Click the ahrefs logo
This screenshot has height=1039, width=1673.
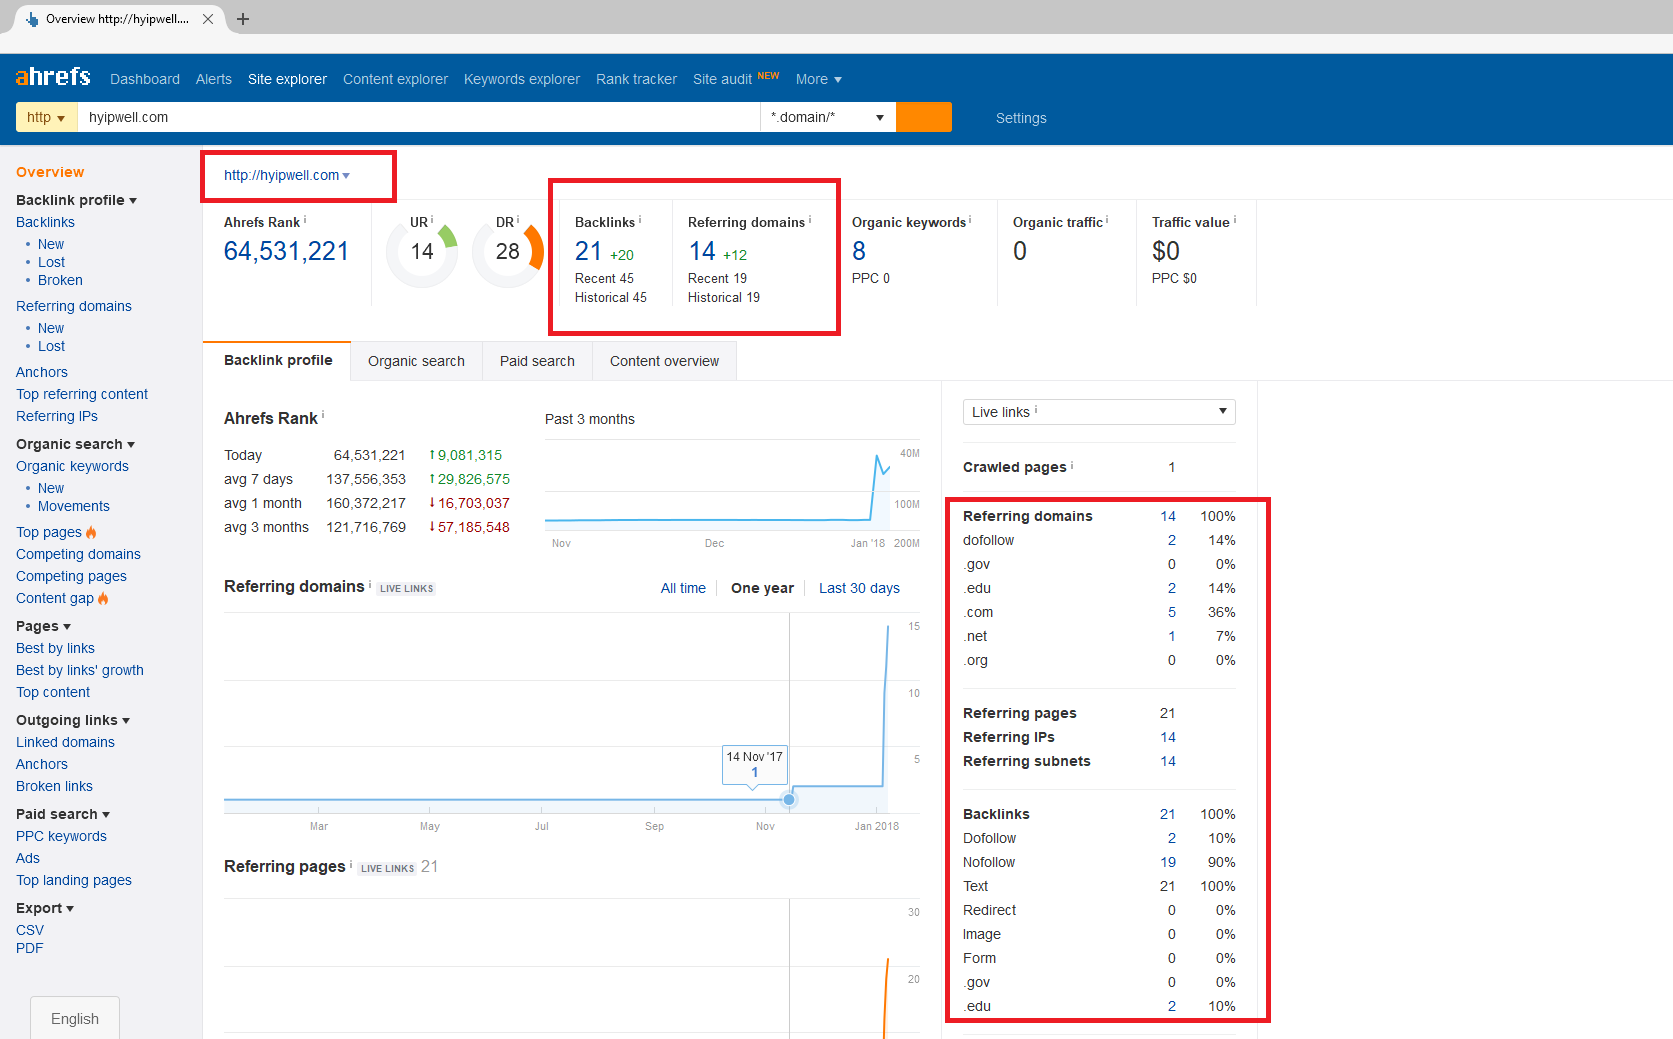pos(53,78)
